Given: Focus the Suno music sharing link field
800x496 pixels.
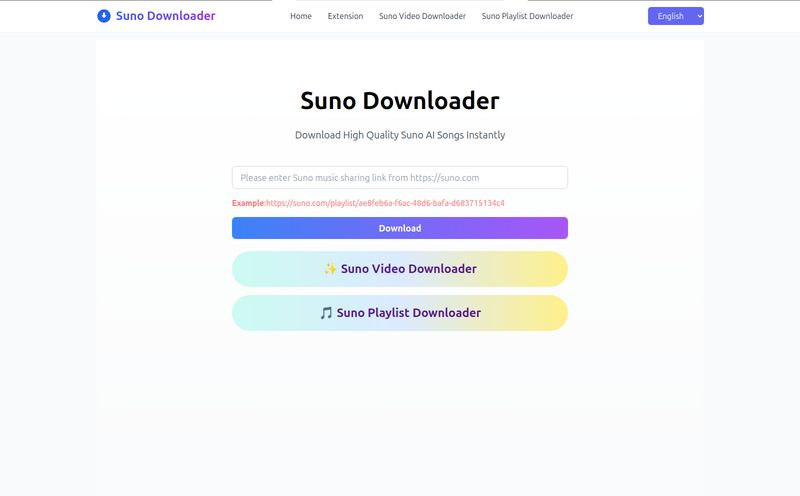Looking at the screenshot, I should (399, 178).
